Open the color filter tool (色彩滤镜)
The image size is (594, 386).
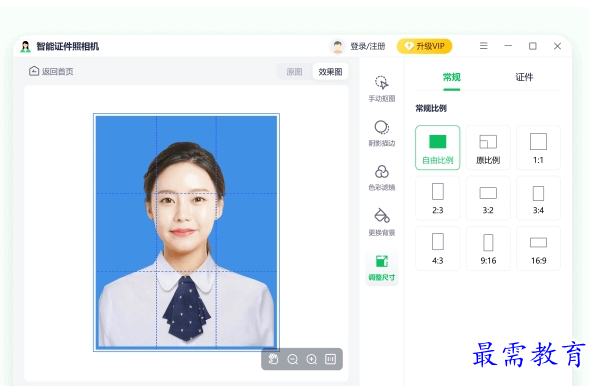coord(381,177)
